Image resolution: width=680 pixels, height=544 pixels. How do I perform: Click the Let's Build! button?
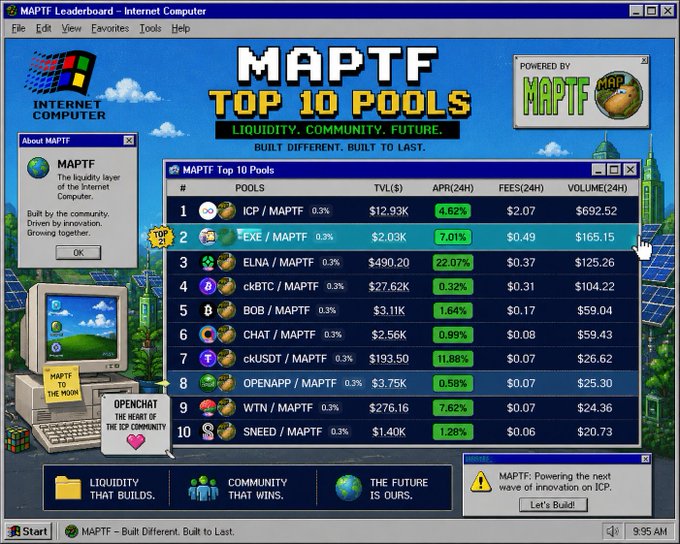(x=553, y=505)
